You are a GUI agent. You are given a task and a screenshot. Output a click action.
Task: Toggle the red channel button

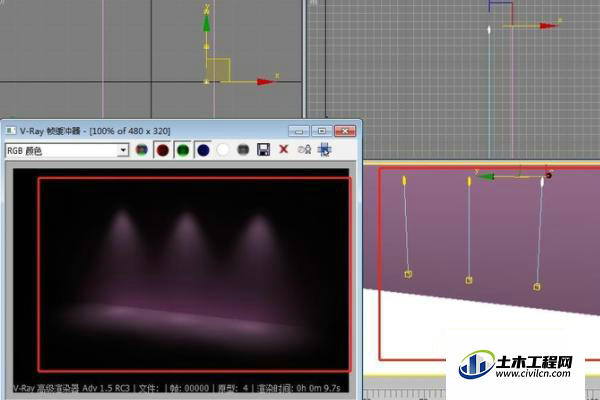click(163, 150)
